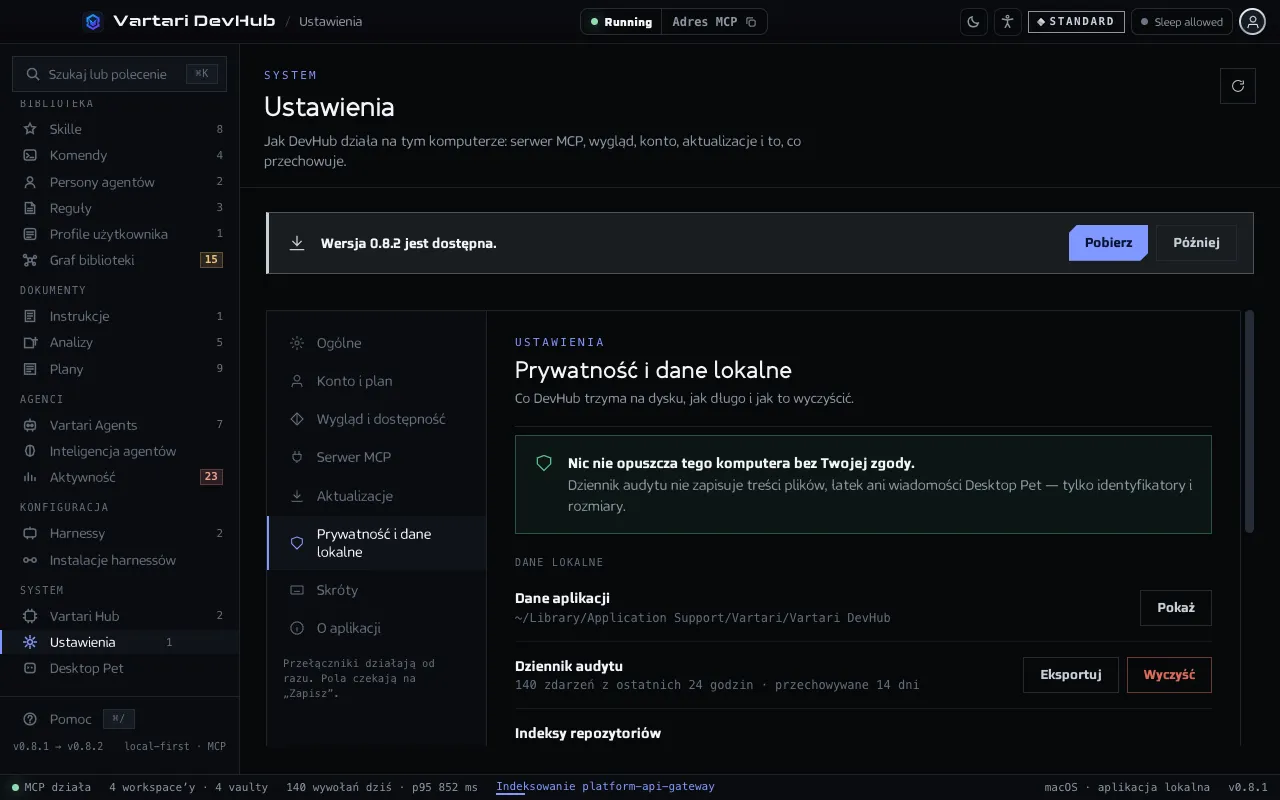Open the Konto i plan tab
The height and width of the screenshot is (800, 1280).
point(376,381)
